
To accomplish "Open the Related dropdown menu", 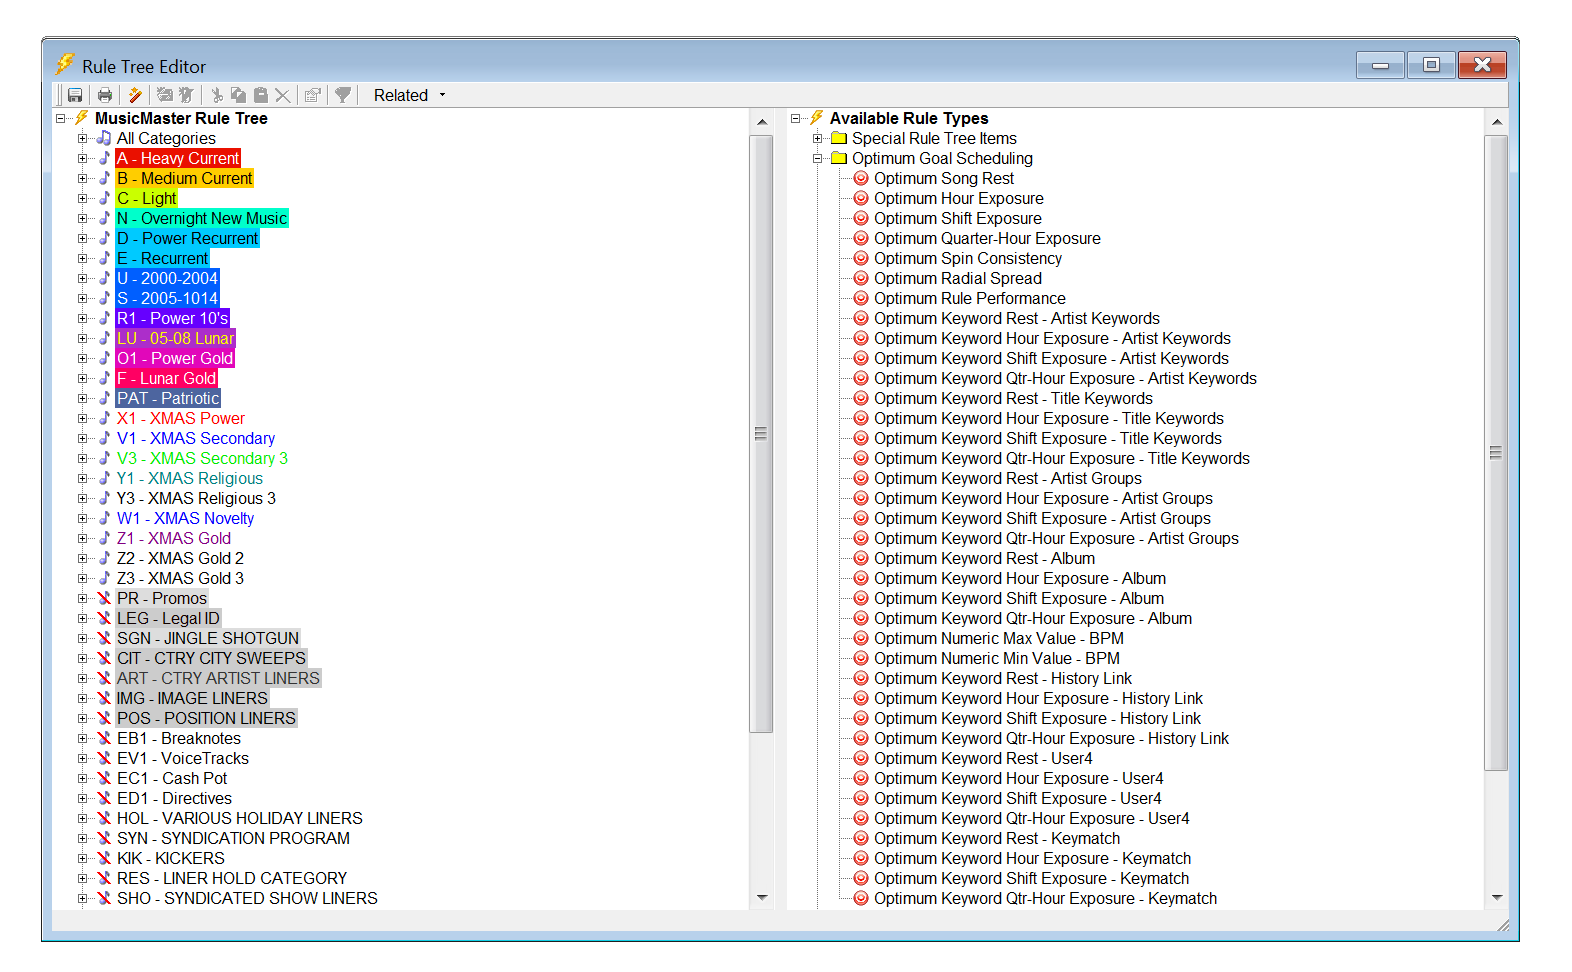I will coord(409,95).
